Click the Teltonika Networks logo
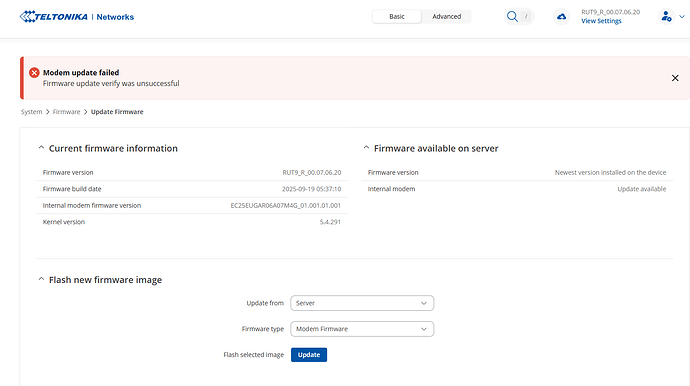Viewport: 690px width, 386px height. [x=77, y=17]
